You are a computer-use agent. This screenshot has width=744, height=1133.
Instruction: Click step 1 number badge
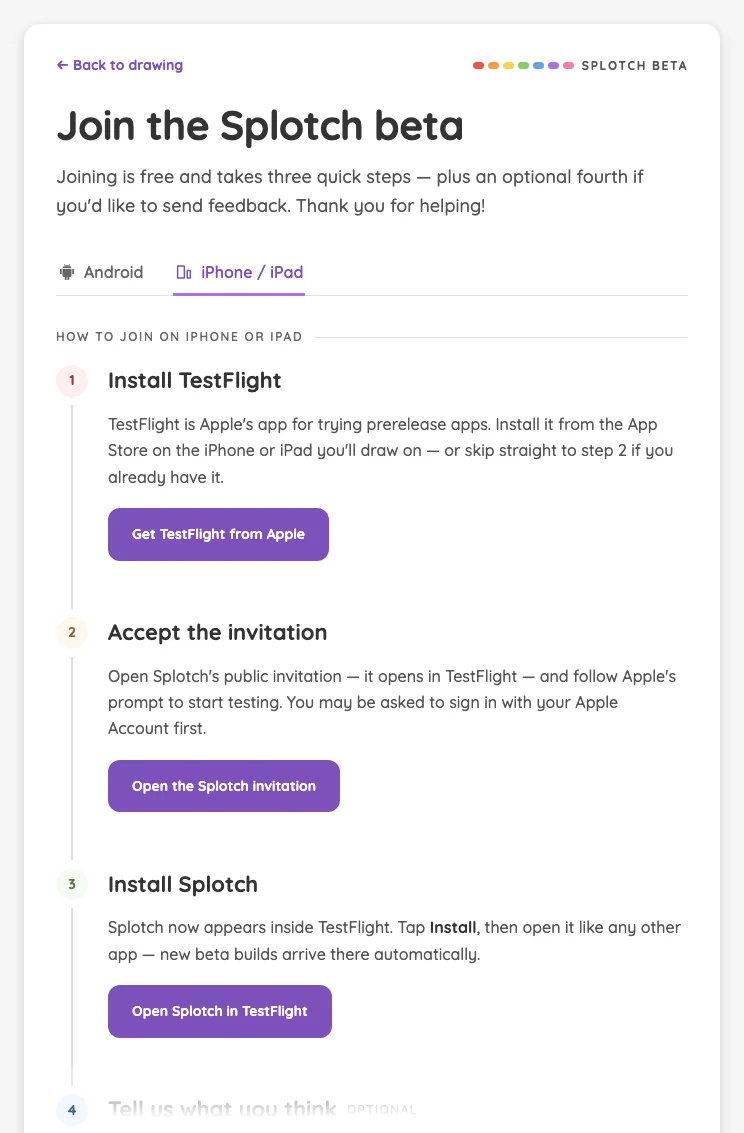click(72, 380)
